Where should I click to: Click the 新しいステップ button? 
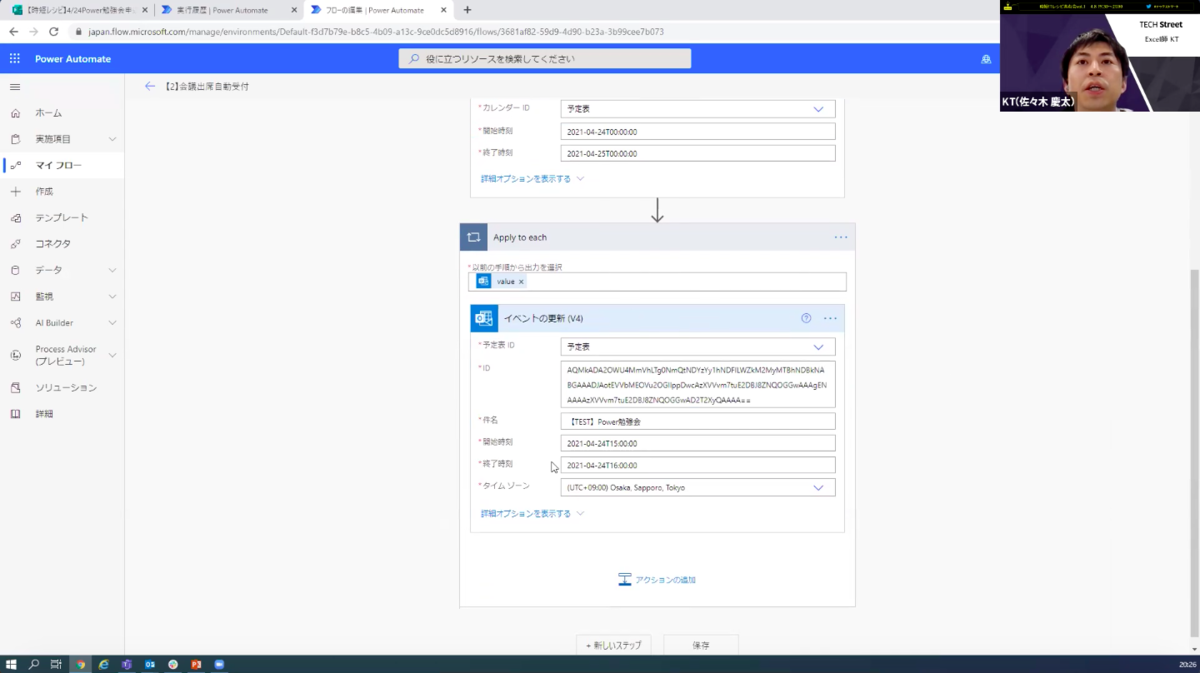pyautogui.click(x=614, y=645)
